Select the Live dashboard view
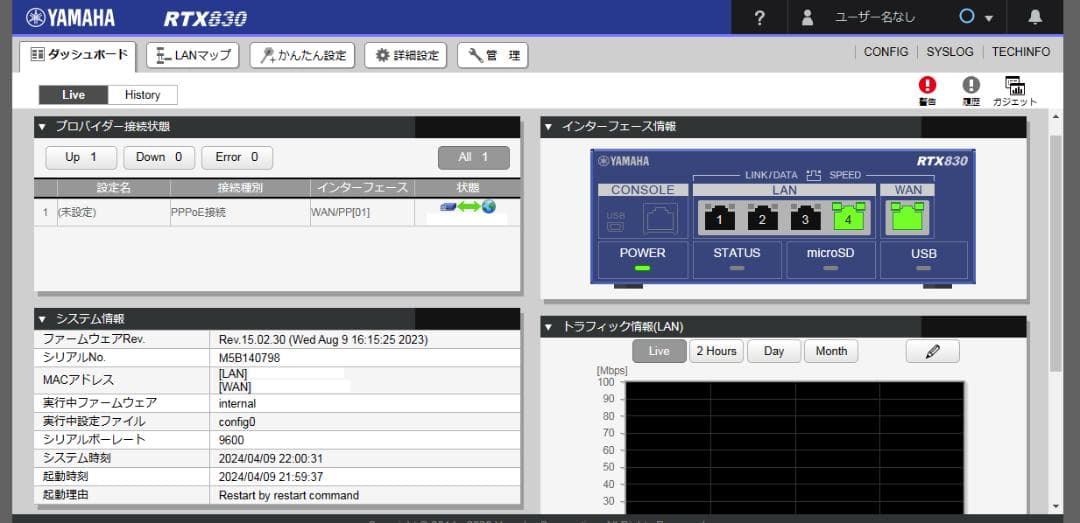The image size is (1080, 523). (x=73, y=95)
